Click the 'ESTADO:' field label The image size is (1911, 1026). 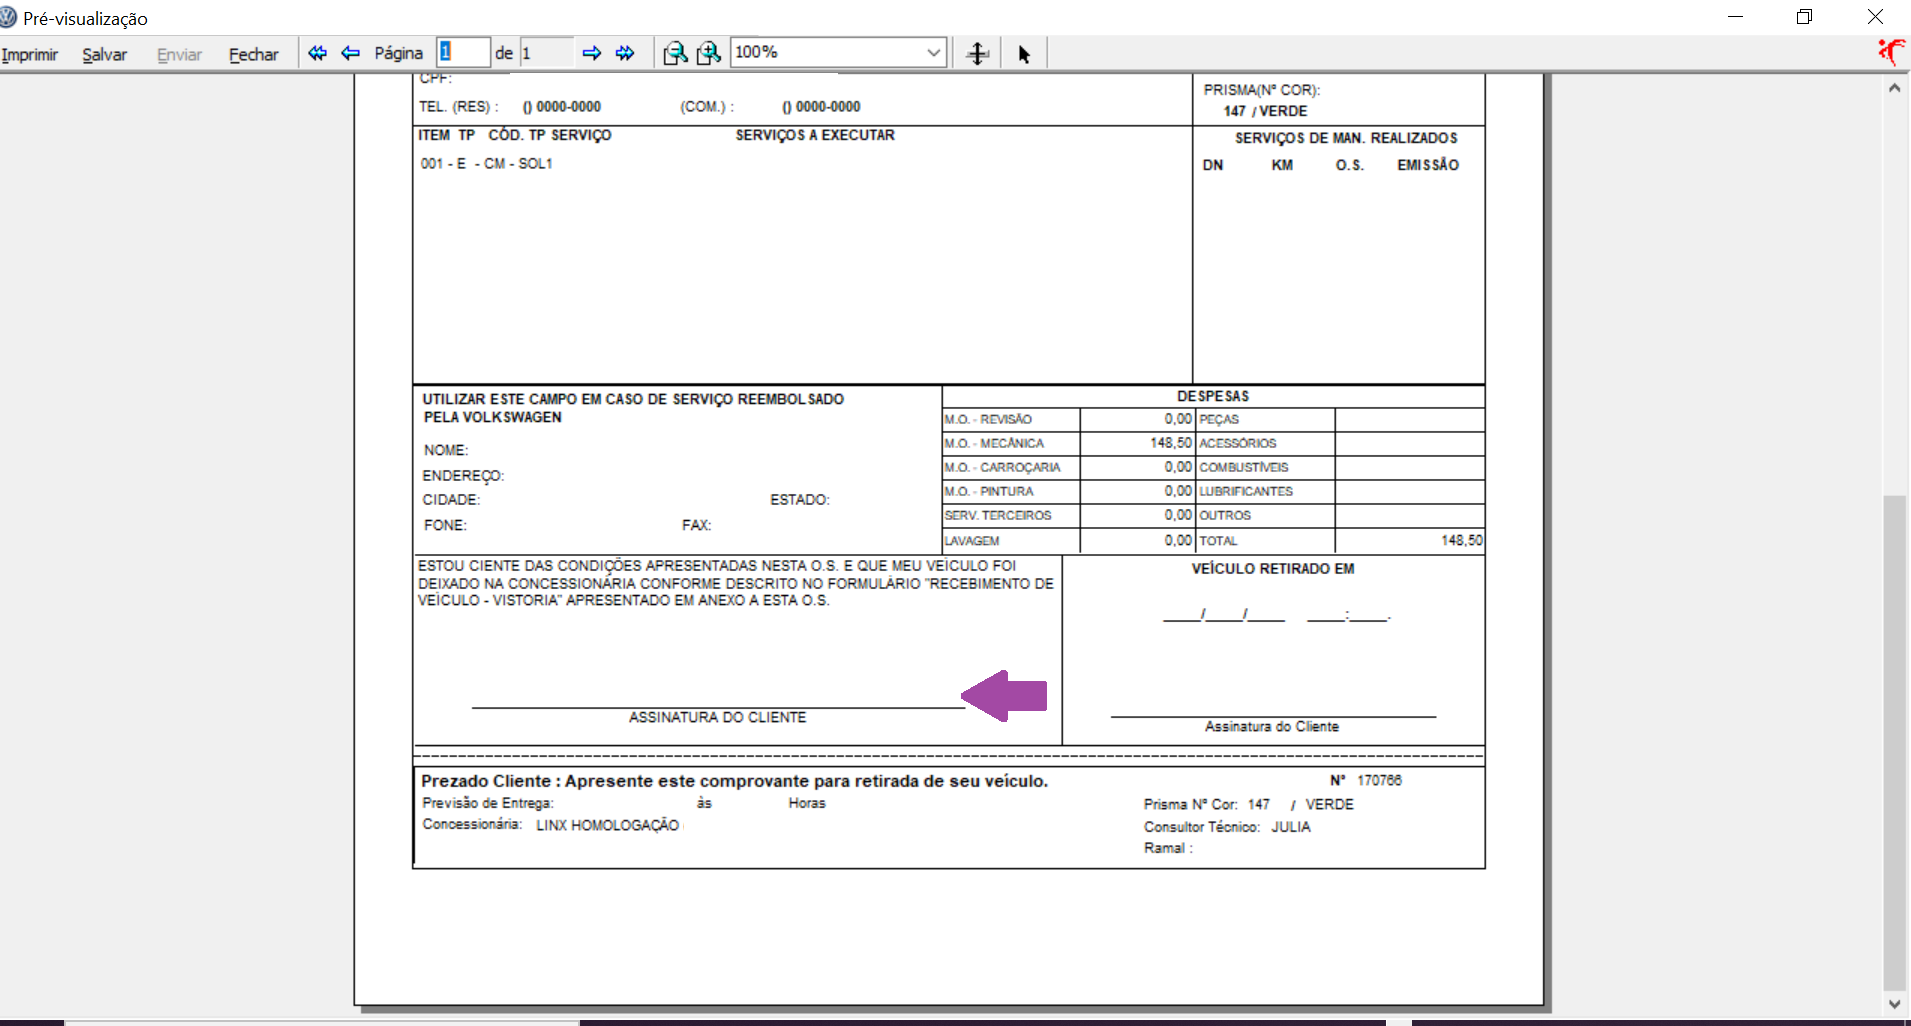(800, 500)
